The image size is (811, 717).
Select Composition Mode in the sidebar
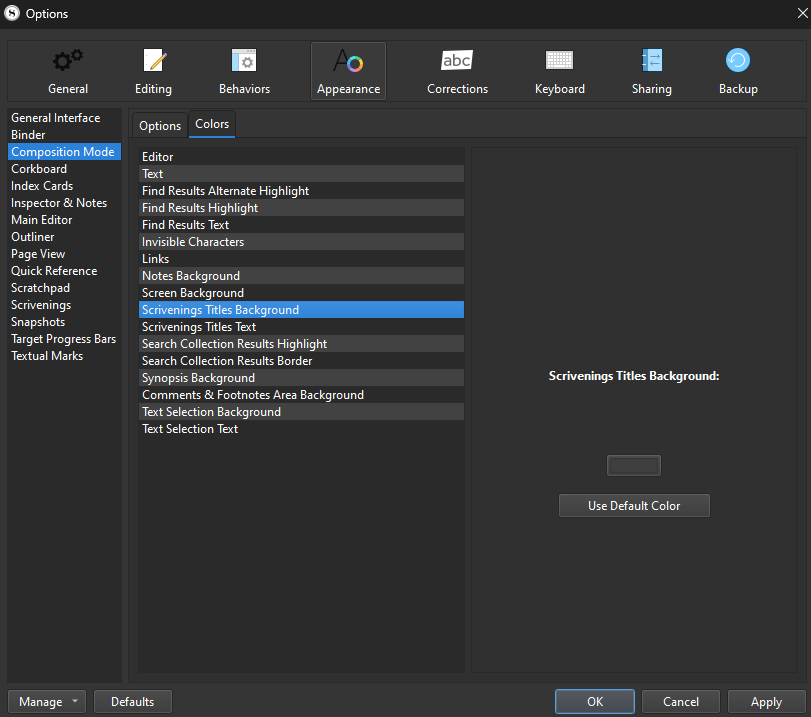(63, 152)
